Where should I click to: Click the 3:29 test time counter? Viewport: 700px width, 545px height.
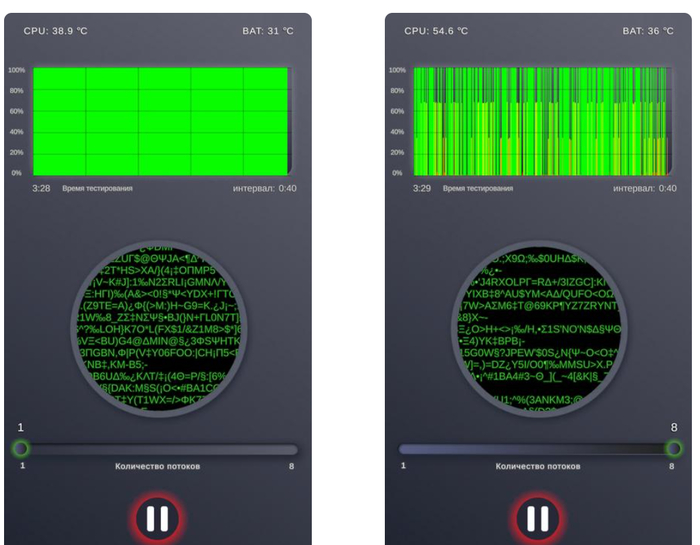point(421,188)
